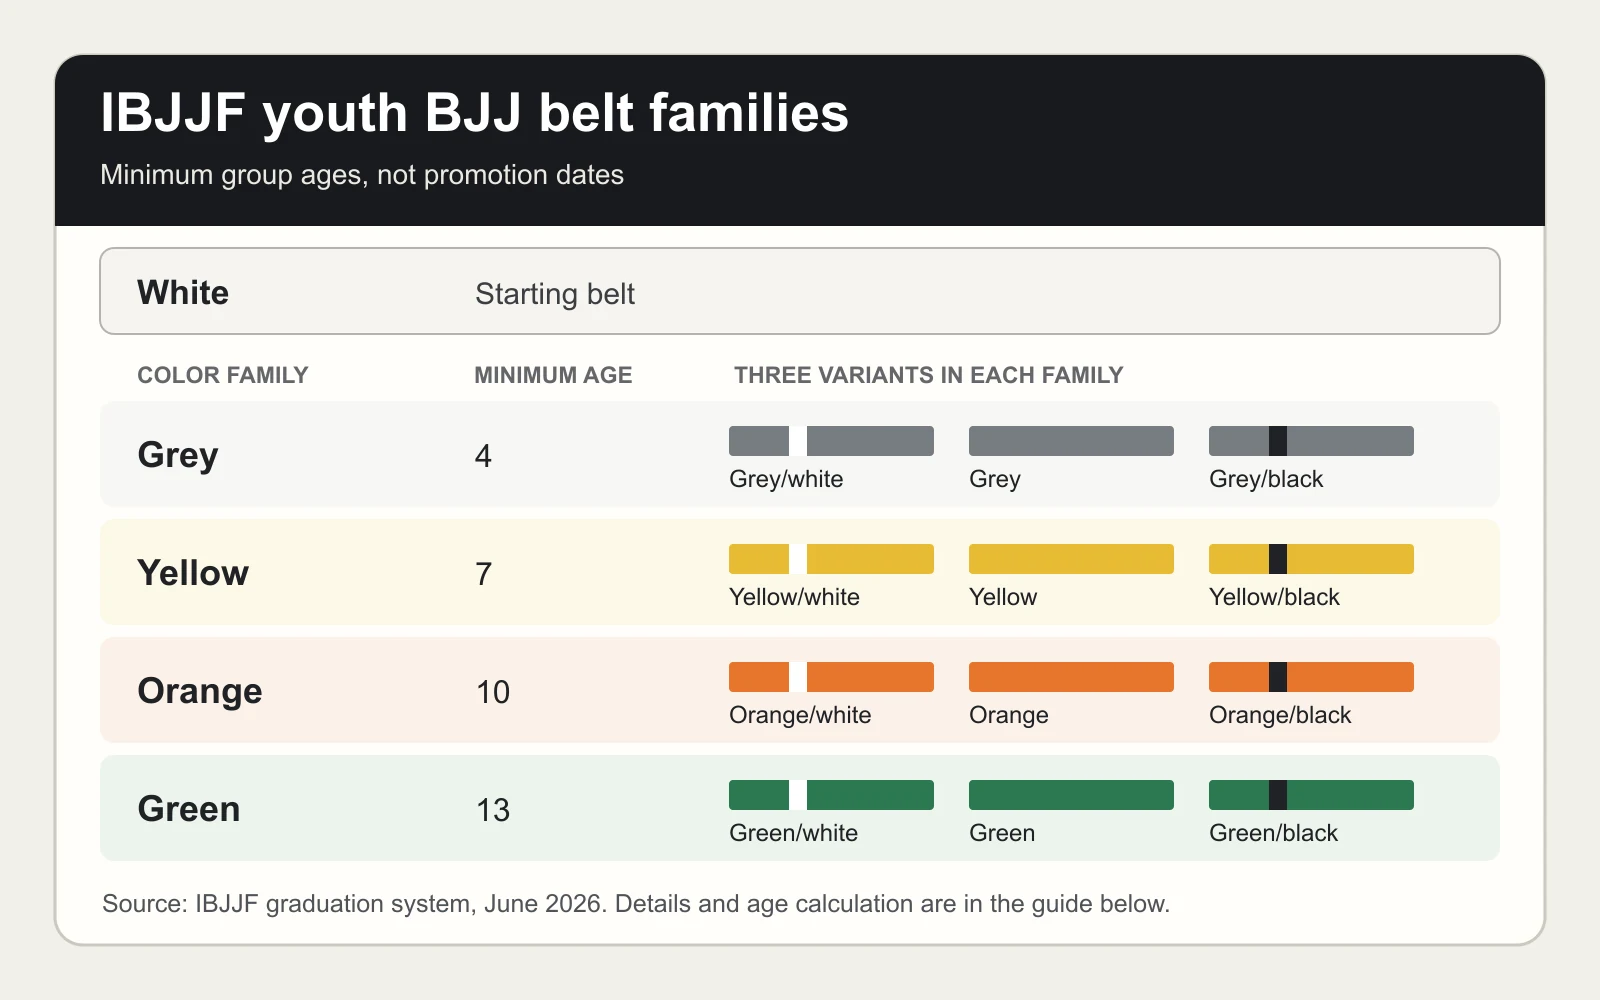Click the source note about IBJJF graduation system
The width and height of the screenshot is (1600, 1000).
[x=636, y=904]
